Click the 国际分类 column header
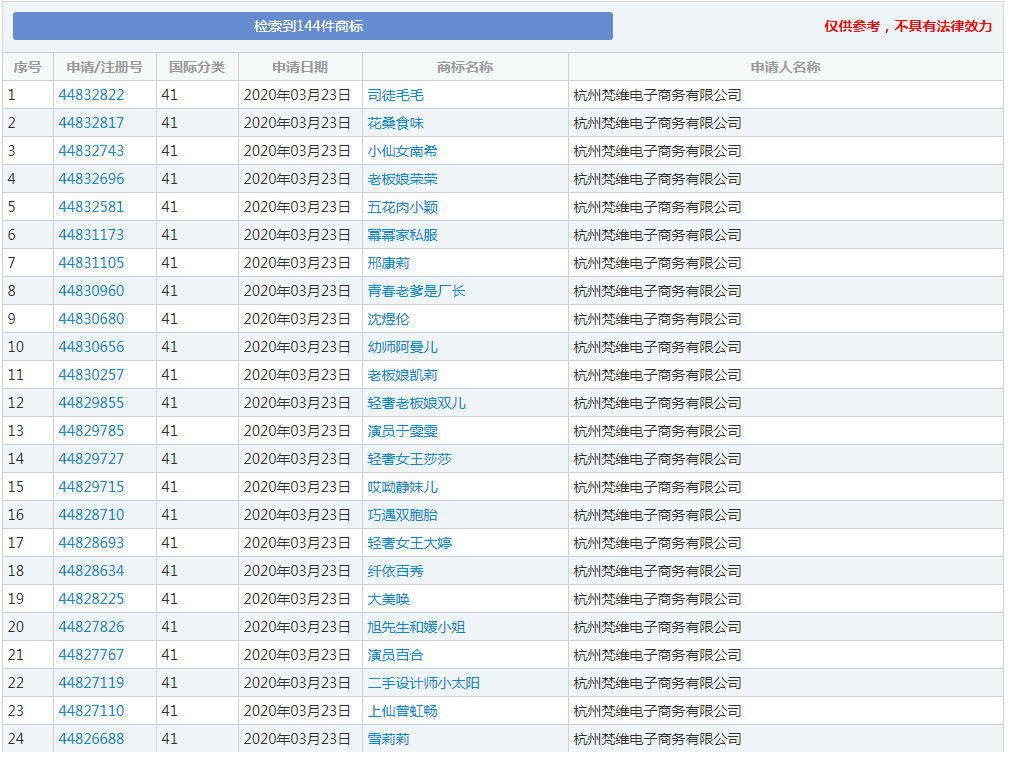 click(197, 67)
